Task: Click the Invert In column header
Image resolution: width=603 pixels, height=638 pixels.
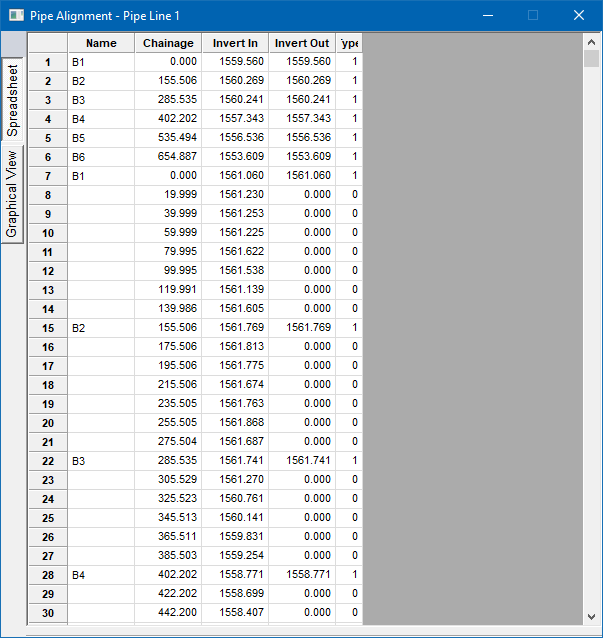Action: coord(235,43)
